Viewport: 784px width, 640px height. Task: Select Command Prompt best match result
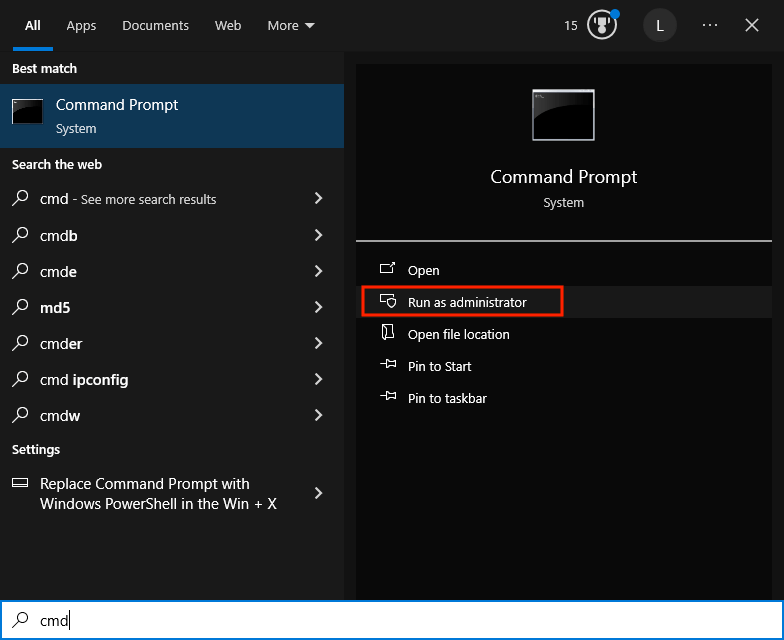tap(172, 116)
